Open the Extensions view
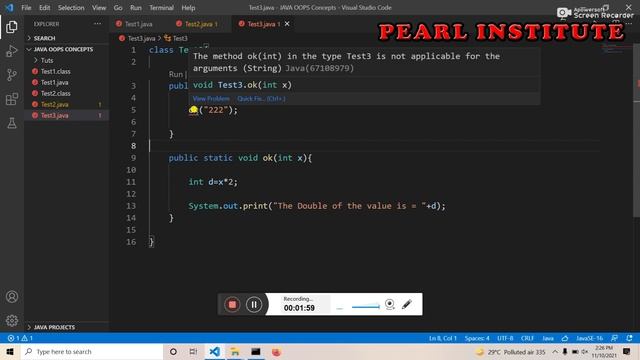Image resolution: width=640 pixels, height=360 pixels. (12, 99)
